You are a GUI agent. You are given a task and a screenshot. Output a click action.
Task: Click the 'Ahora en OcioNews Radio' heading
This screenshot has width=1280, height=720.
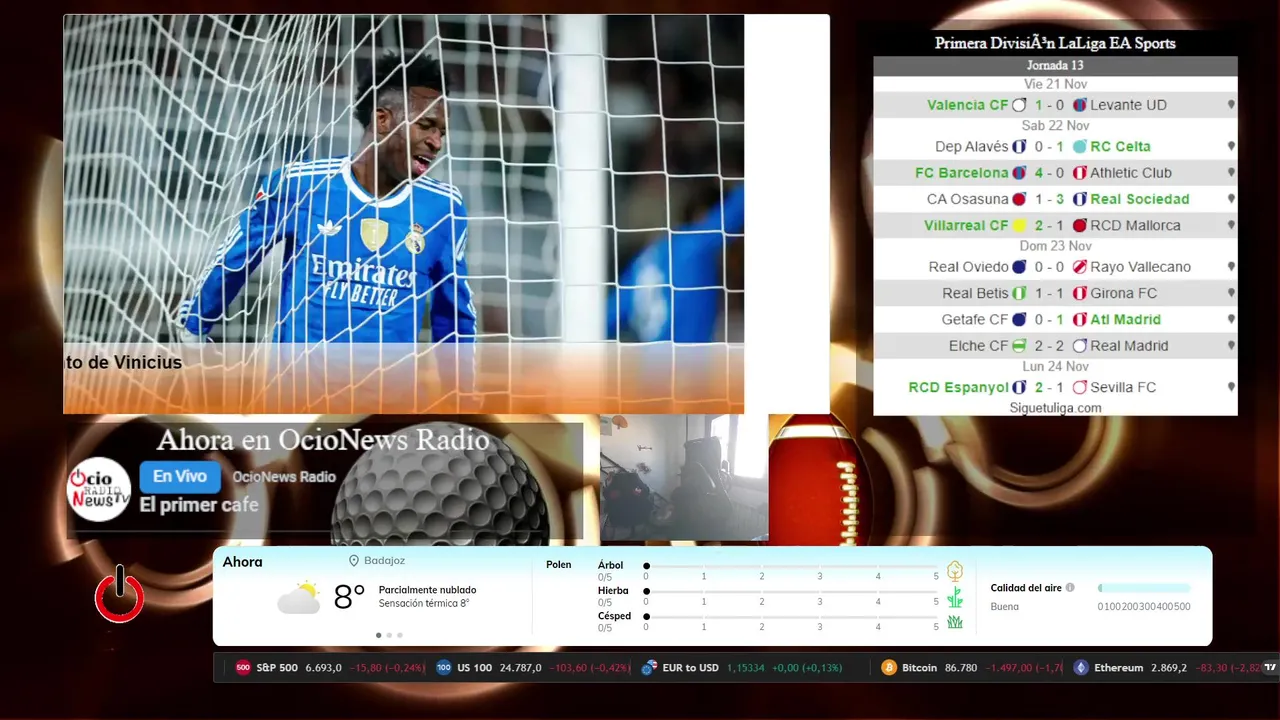323,440
